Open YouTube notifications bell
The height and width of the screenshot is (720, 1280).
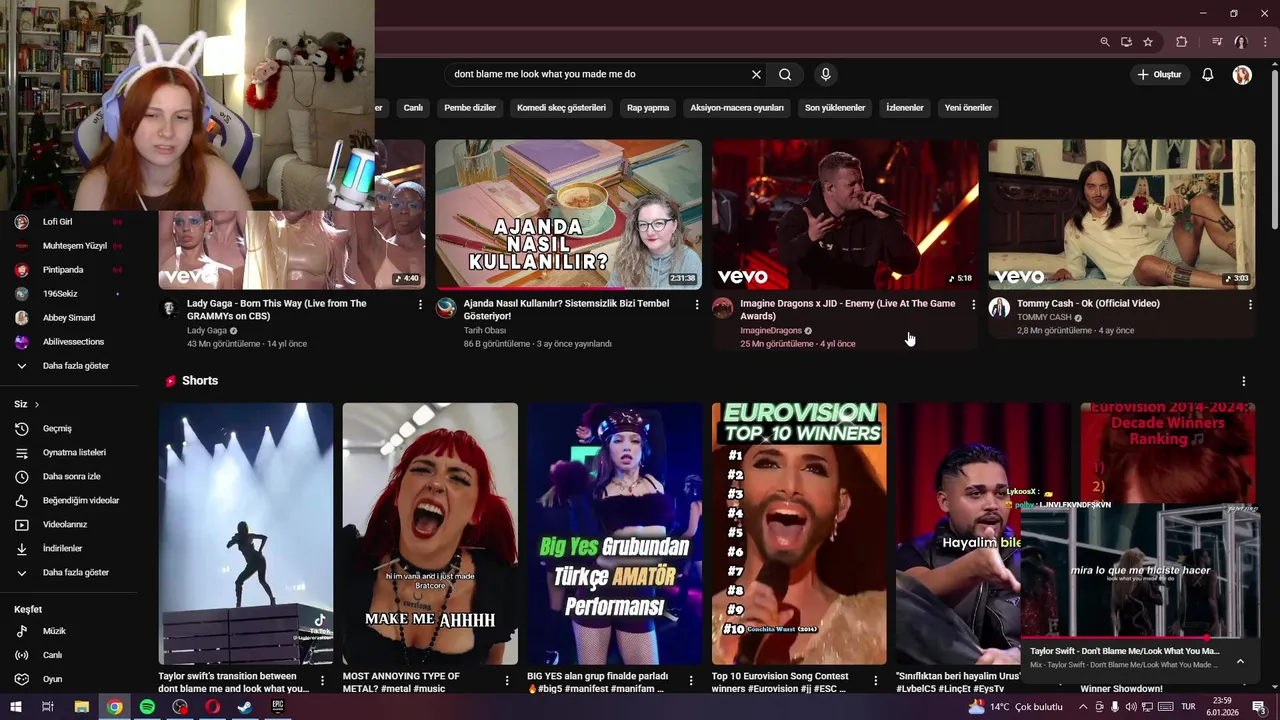[1207, 74]
